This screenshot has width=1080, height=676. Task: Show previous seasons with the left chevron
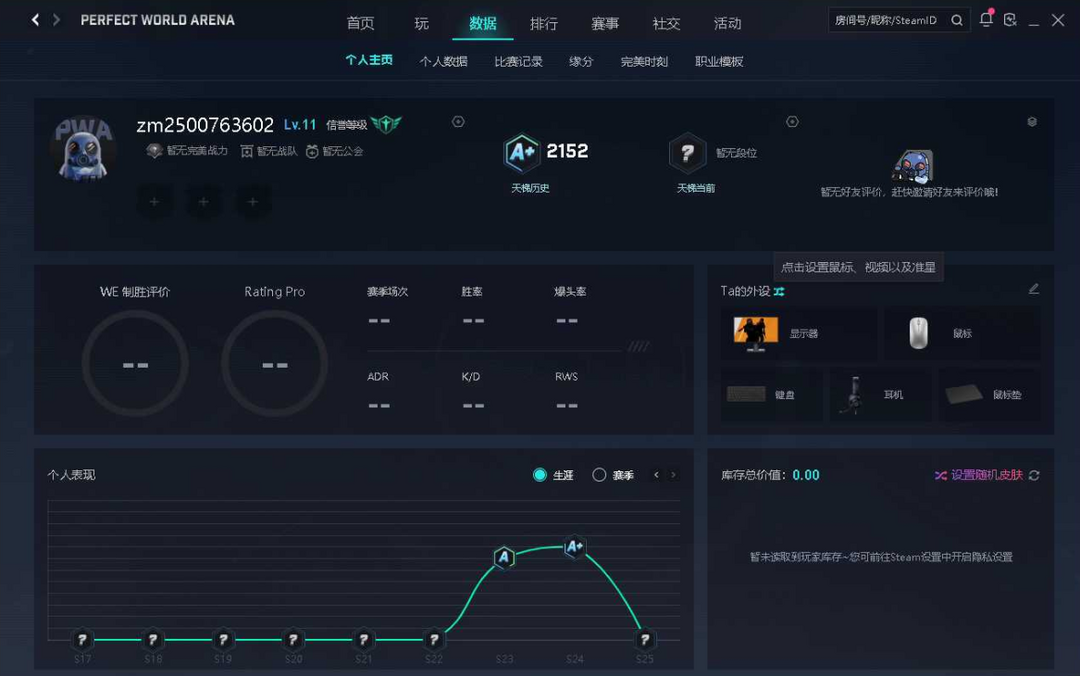tap(656, 475)
